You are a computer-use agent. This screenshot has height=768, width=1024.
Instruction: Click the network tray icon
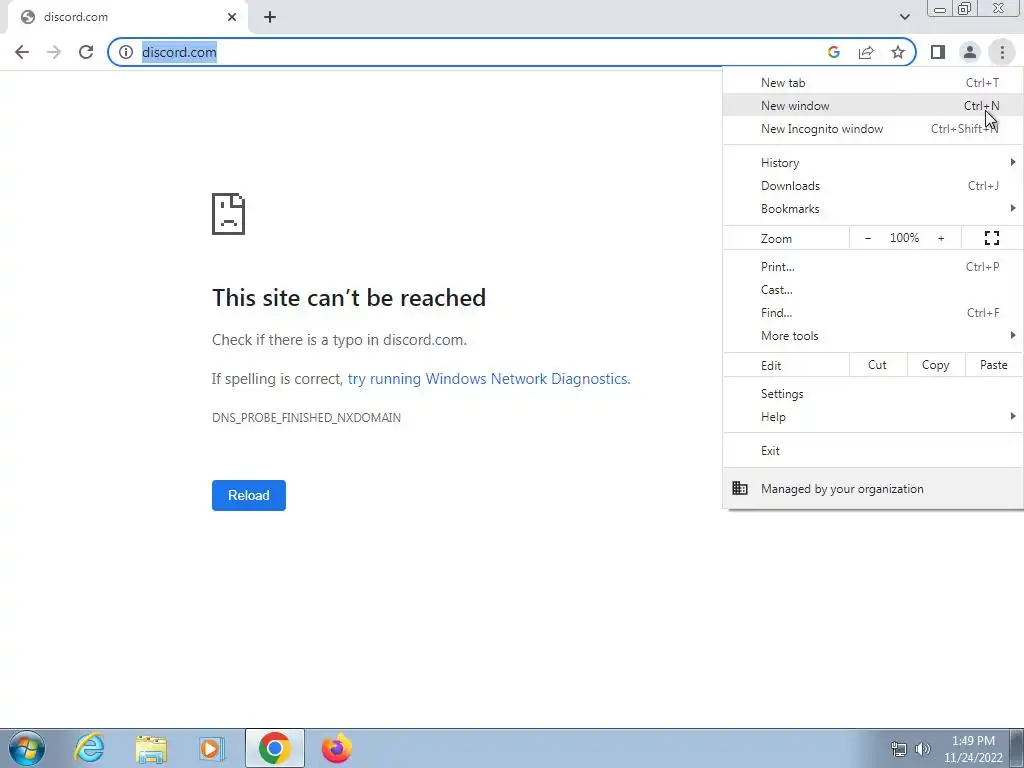pos(899,749)
